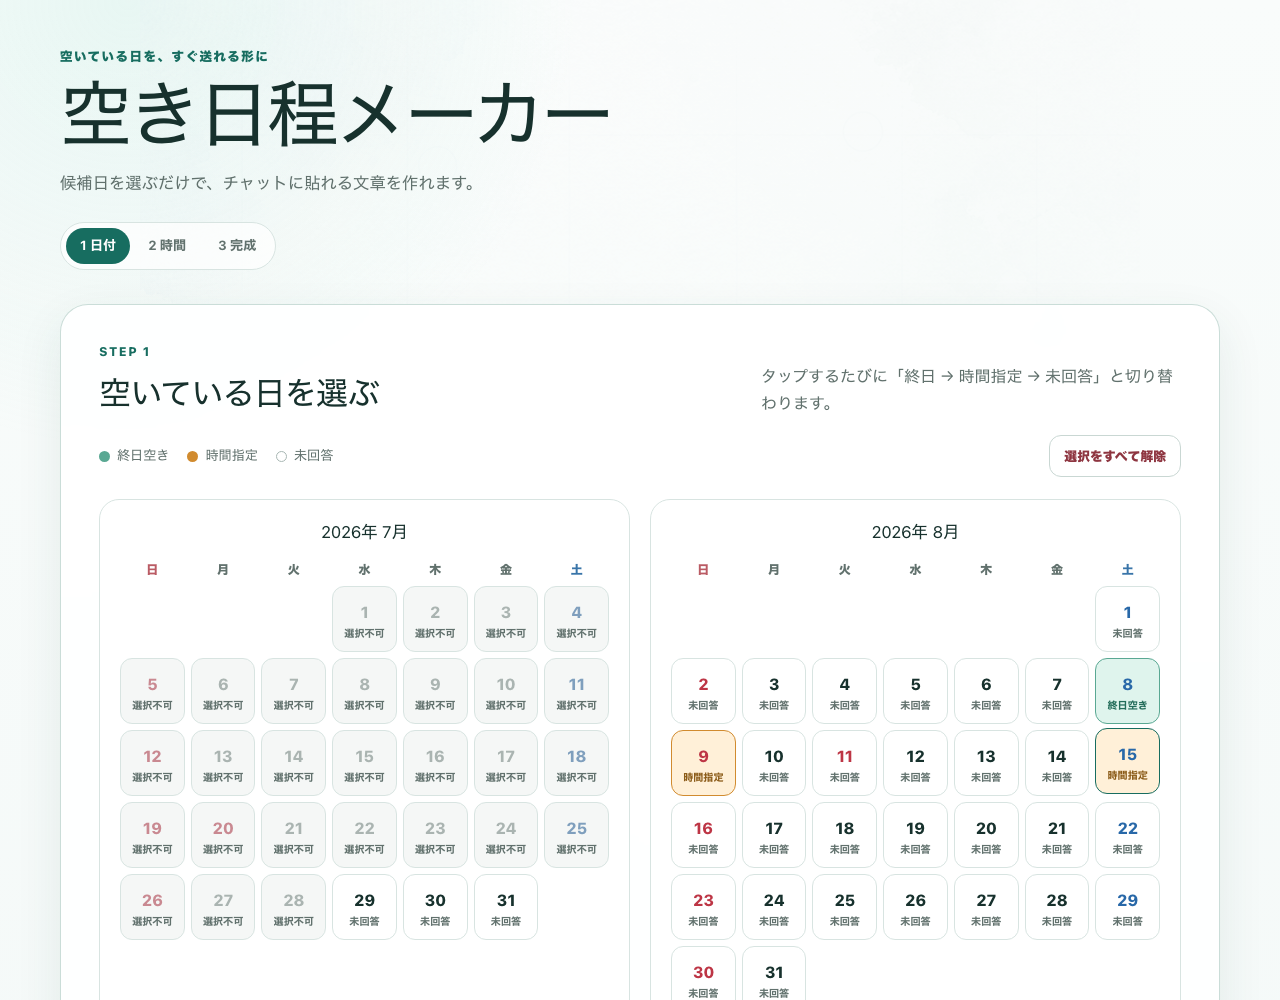Click orange 時間指定 legend dot
Viewport: 1280px width, 1000px height.
[x=192, y=457]
